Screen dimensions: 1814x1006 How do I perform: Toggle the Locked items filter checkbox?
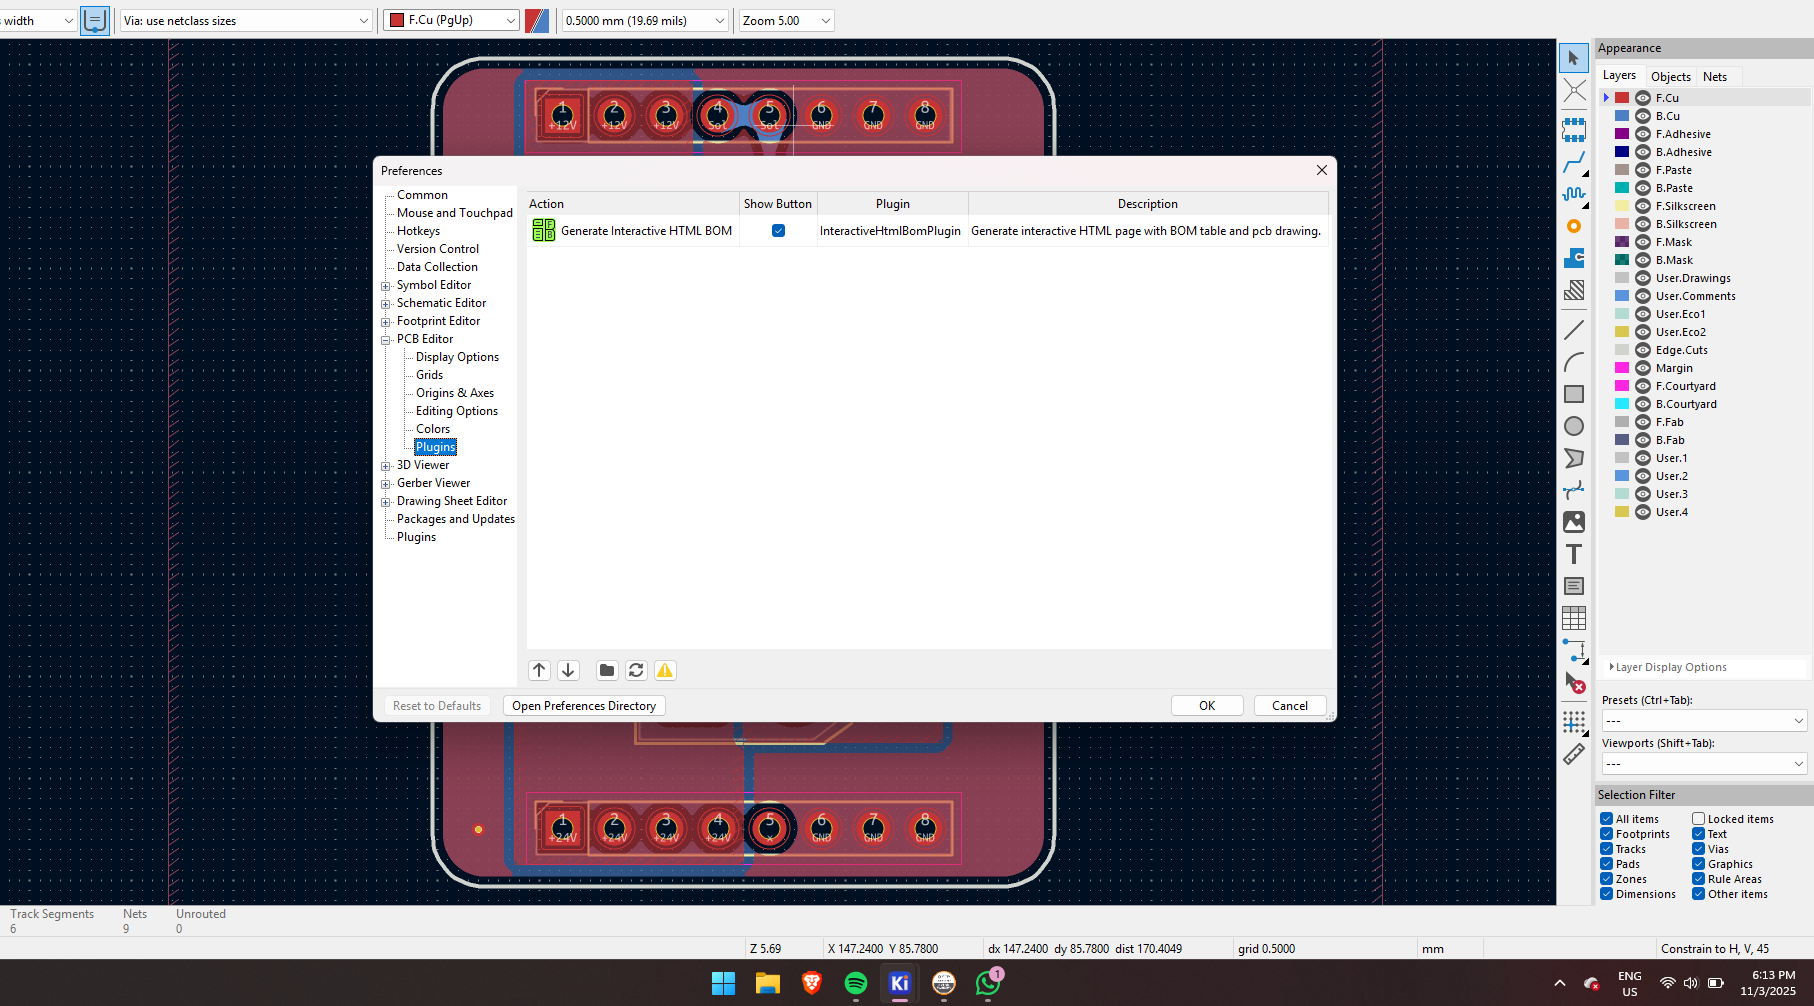(1698, 819)
